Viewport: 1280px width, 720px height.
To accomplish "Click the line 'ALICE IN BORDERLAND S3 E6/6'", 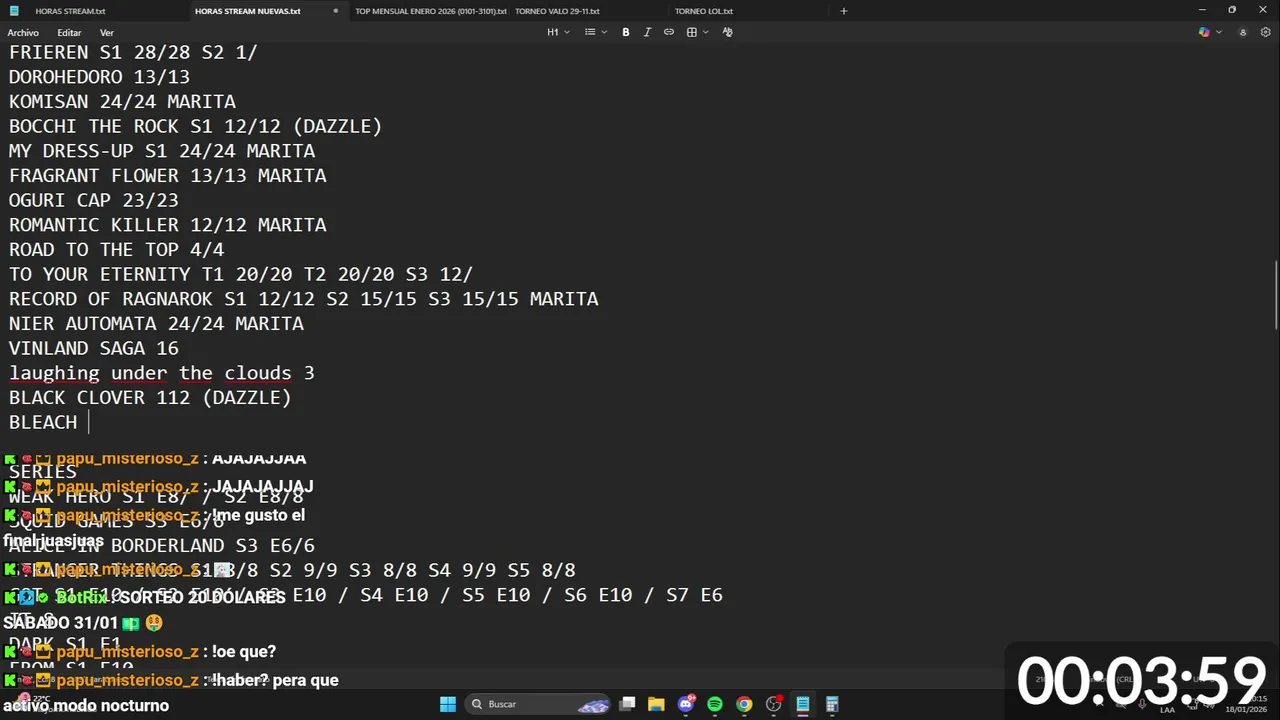I will click(162, 545).
